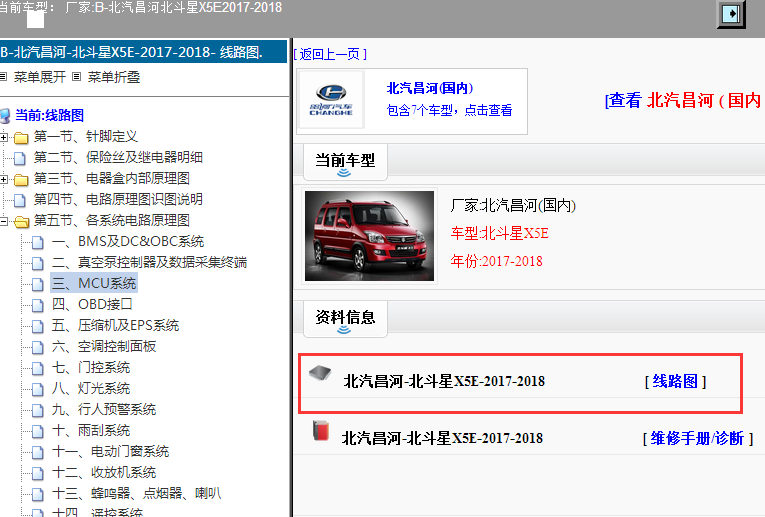The width and height of the screenshot is (765, 517).
Task: Select 一、BMS及DC&OBC系统
Action: point(128,241)
